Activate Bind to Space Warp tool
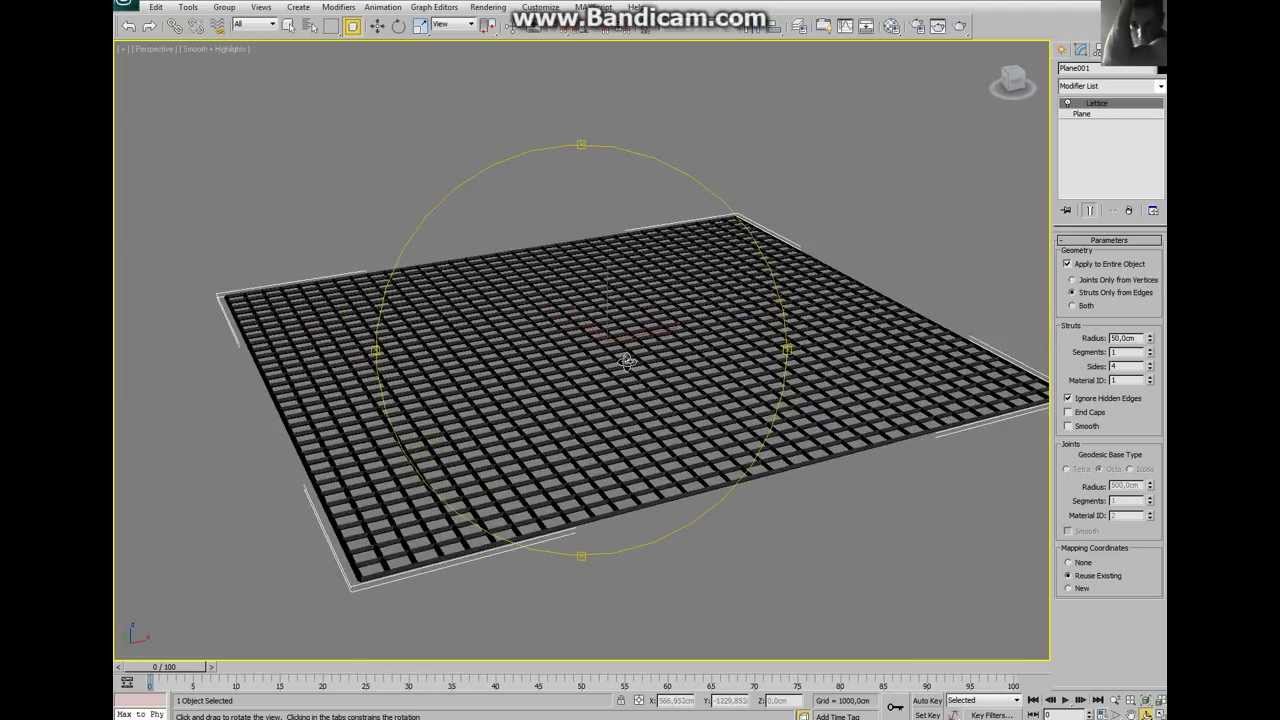Screen dimensions: 1280x720 pos(217,26)
